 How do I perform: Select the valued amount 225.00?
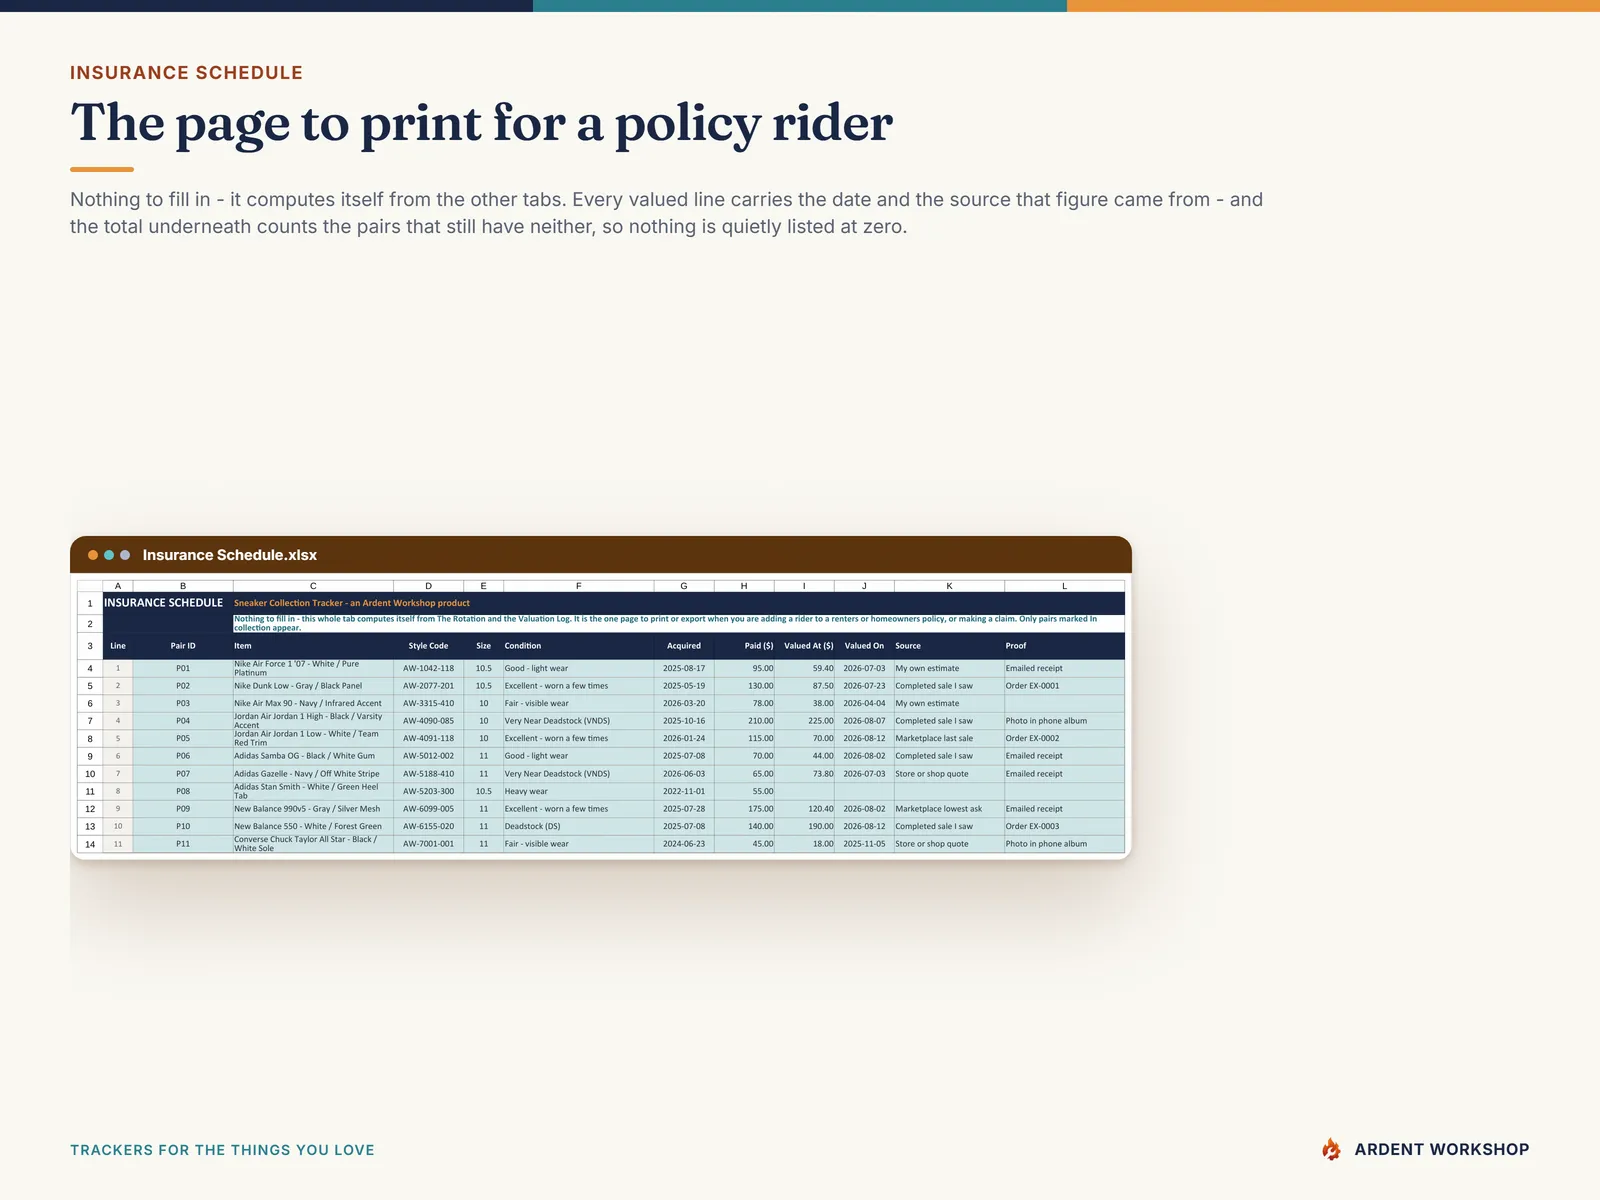[805, 721]
